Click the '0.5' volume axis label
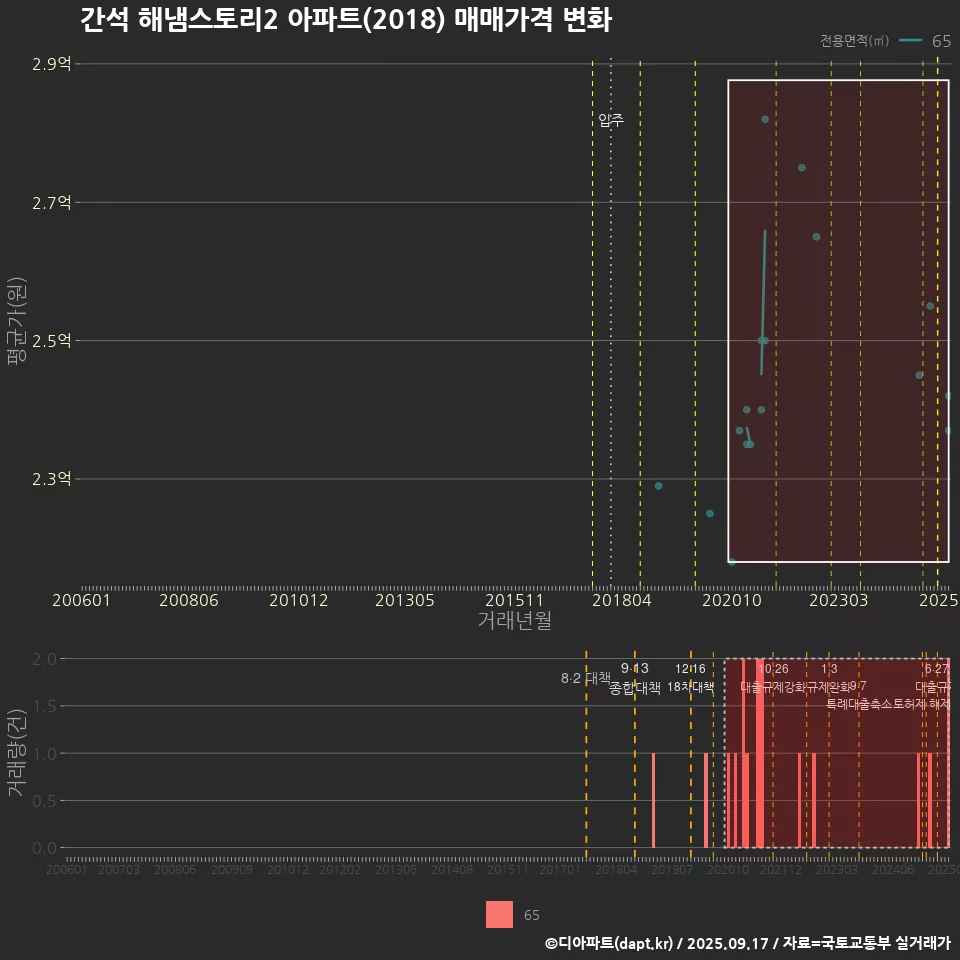Screen dimensions: 960x960 [x=44, y=801]
